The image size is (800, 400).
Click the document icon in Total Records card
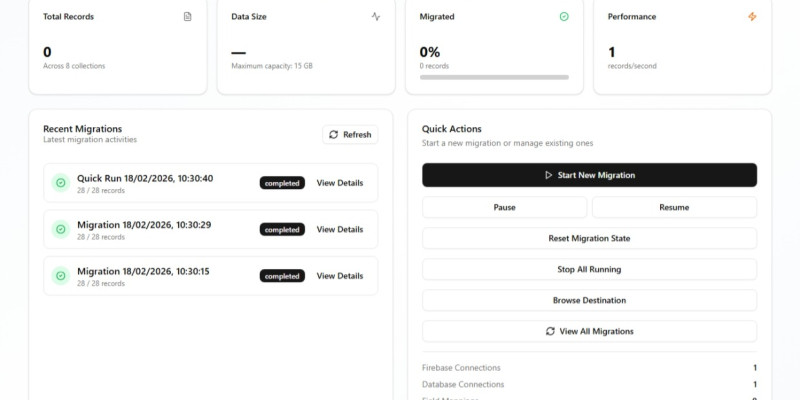[187, 17]
